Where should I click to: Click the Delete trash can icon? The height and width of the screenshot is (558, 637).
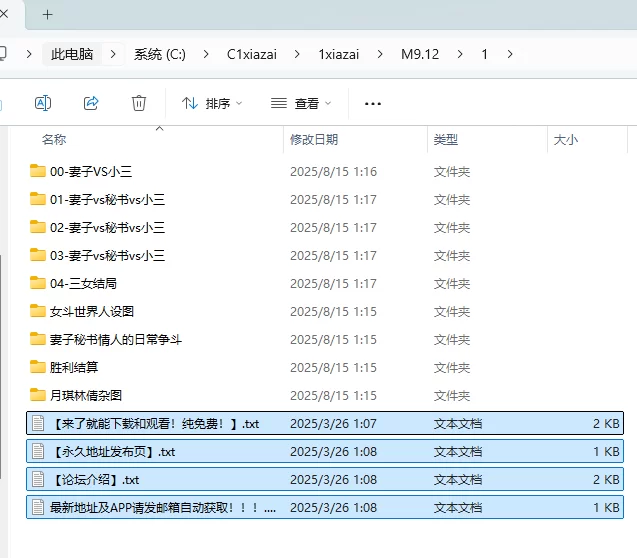coord(139,103)
